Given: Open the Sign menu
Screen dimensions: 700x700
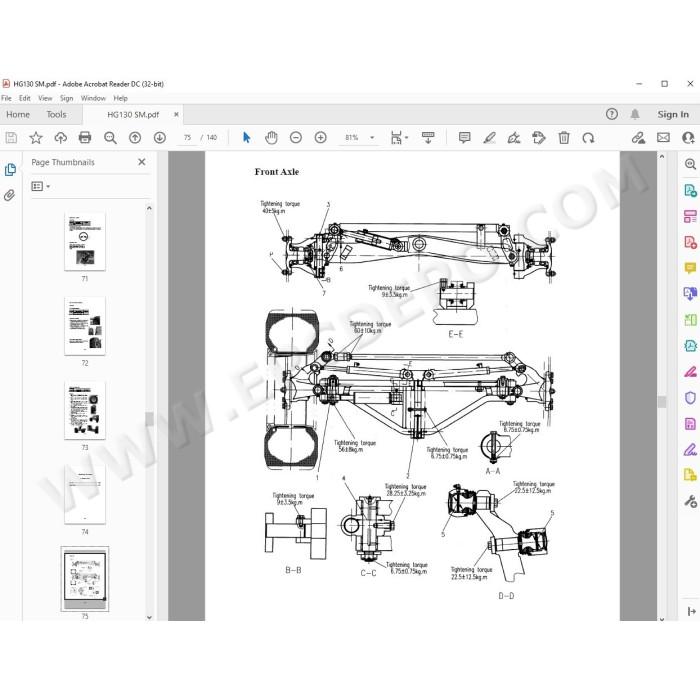Looking at the screenshot, I should tap(67, 98).
